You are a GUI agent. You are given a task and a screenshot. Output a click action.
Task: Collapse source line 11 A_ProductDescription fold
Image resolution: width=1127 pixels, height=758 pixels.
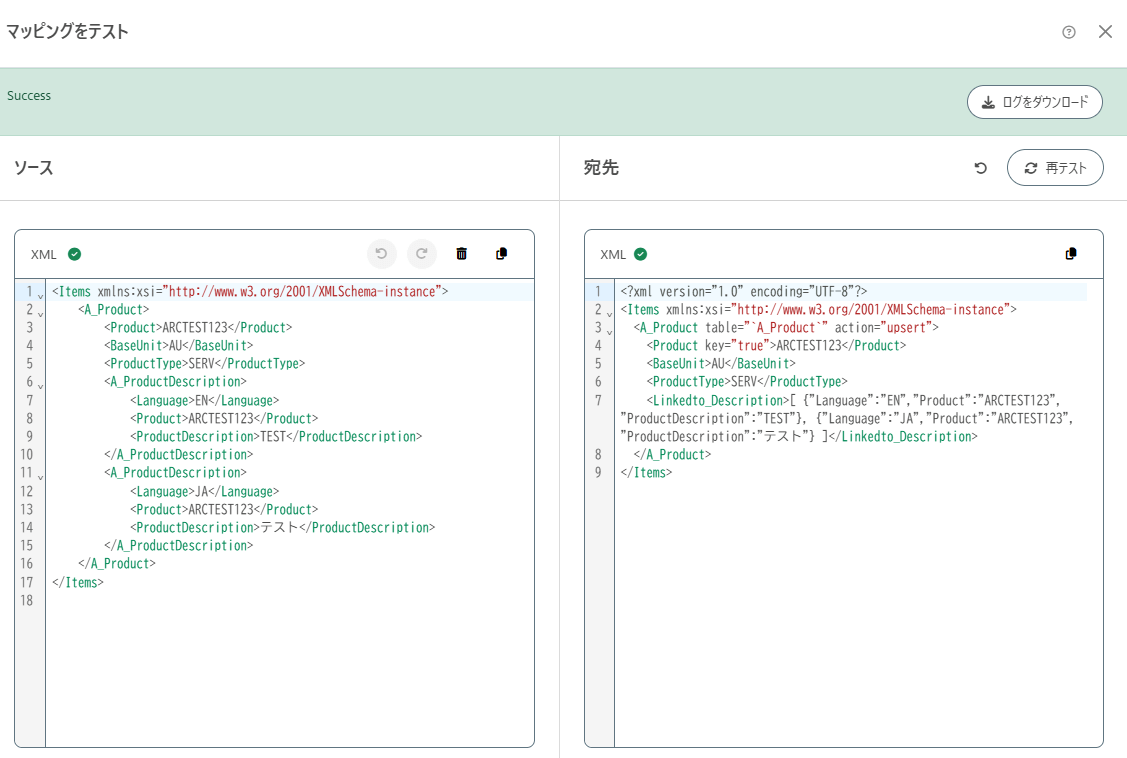[40, 476]
